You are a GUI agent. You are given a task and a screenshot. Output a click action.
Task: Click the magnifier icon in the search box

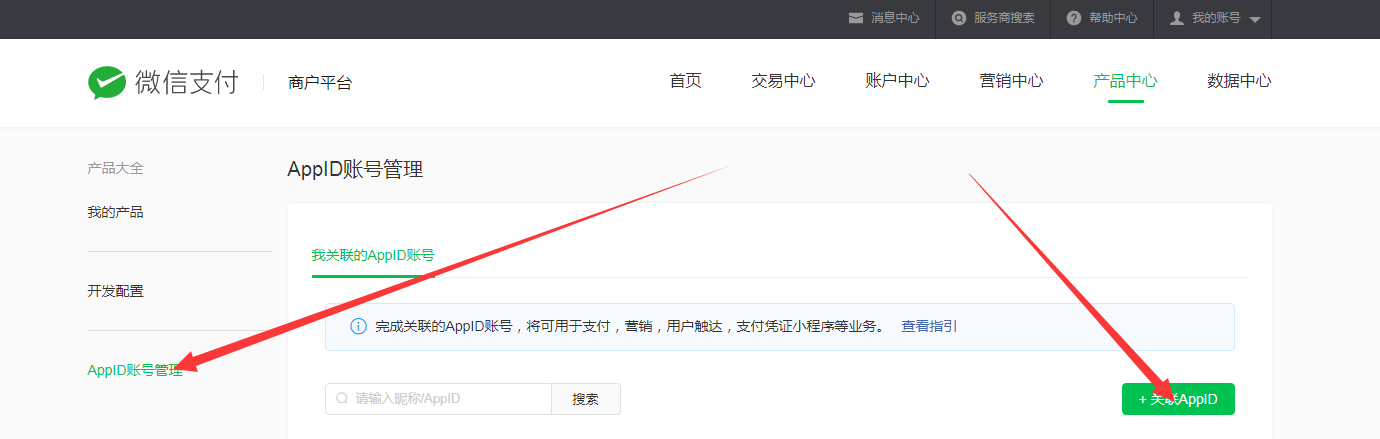pyautogui.click(x=342, y=399)
